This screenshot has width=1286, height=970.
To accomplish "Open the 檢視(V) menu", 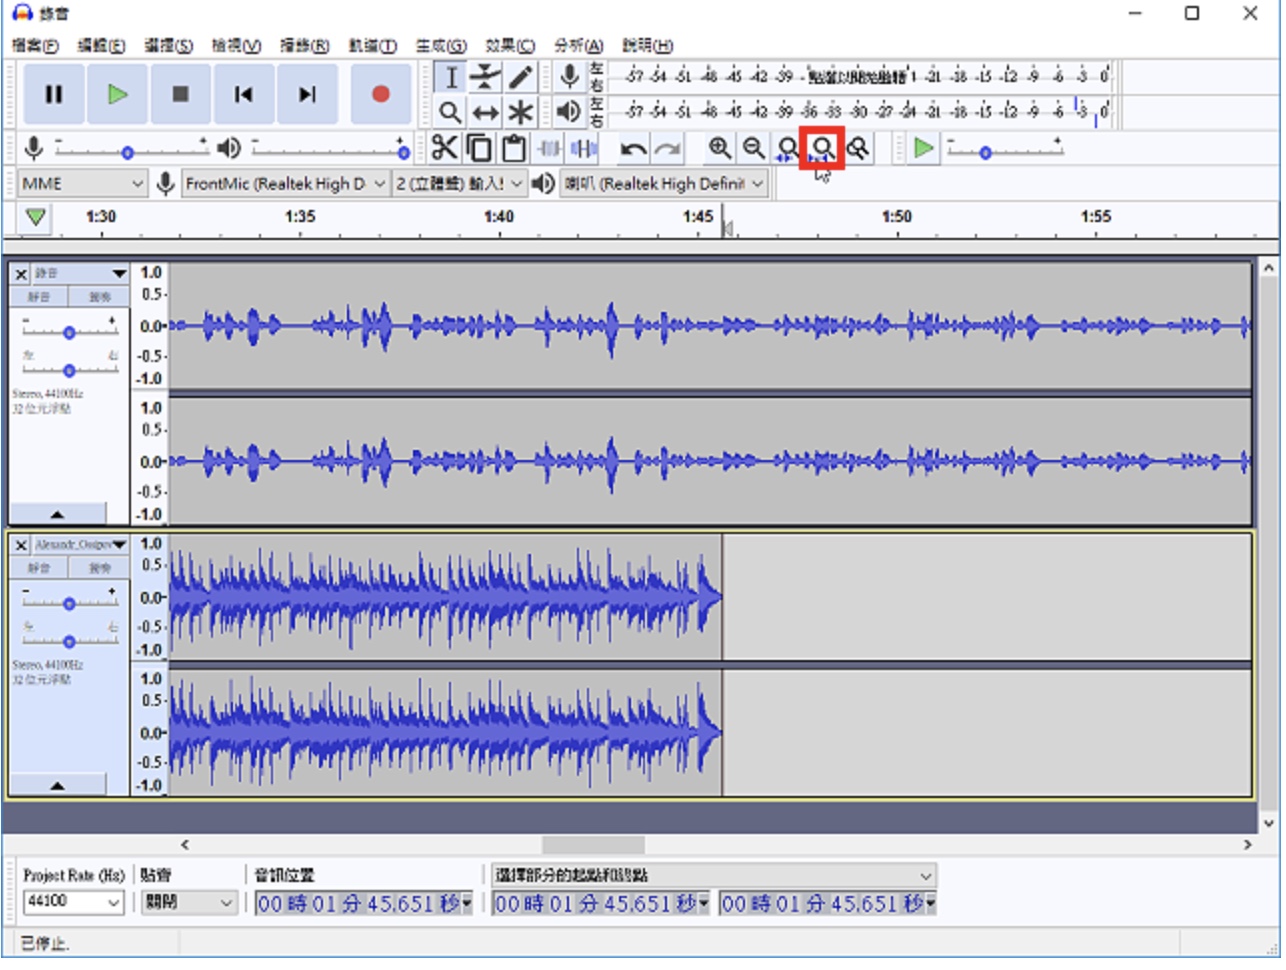I will 236,46.
